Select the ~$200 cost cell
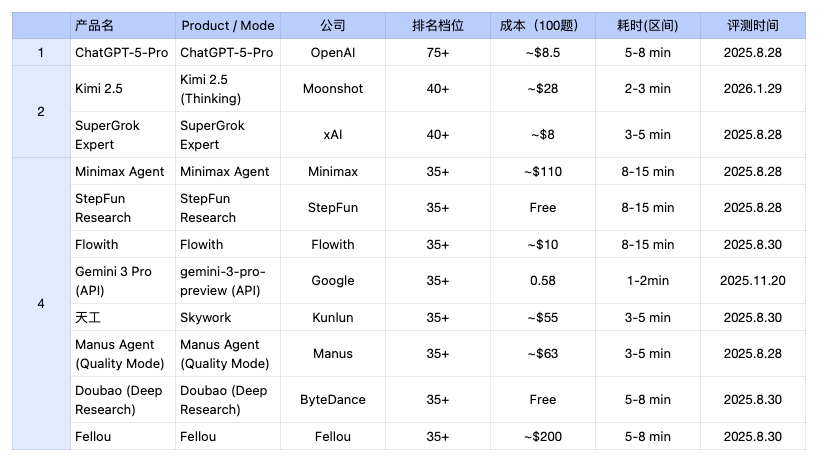 click(542, 436)
